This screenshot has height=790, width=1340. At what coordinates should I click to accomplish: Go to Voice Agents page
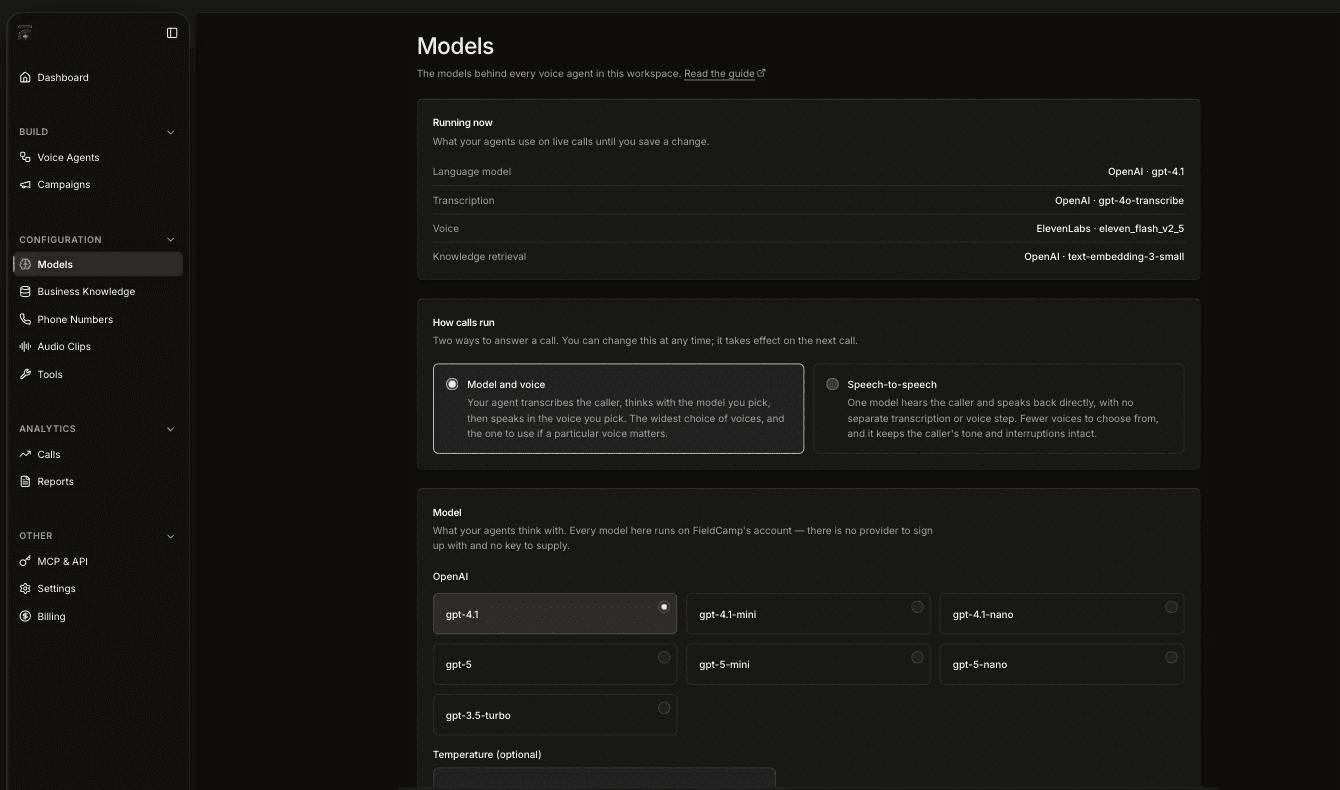point(97,157)
